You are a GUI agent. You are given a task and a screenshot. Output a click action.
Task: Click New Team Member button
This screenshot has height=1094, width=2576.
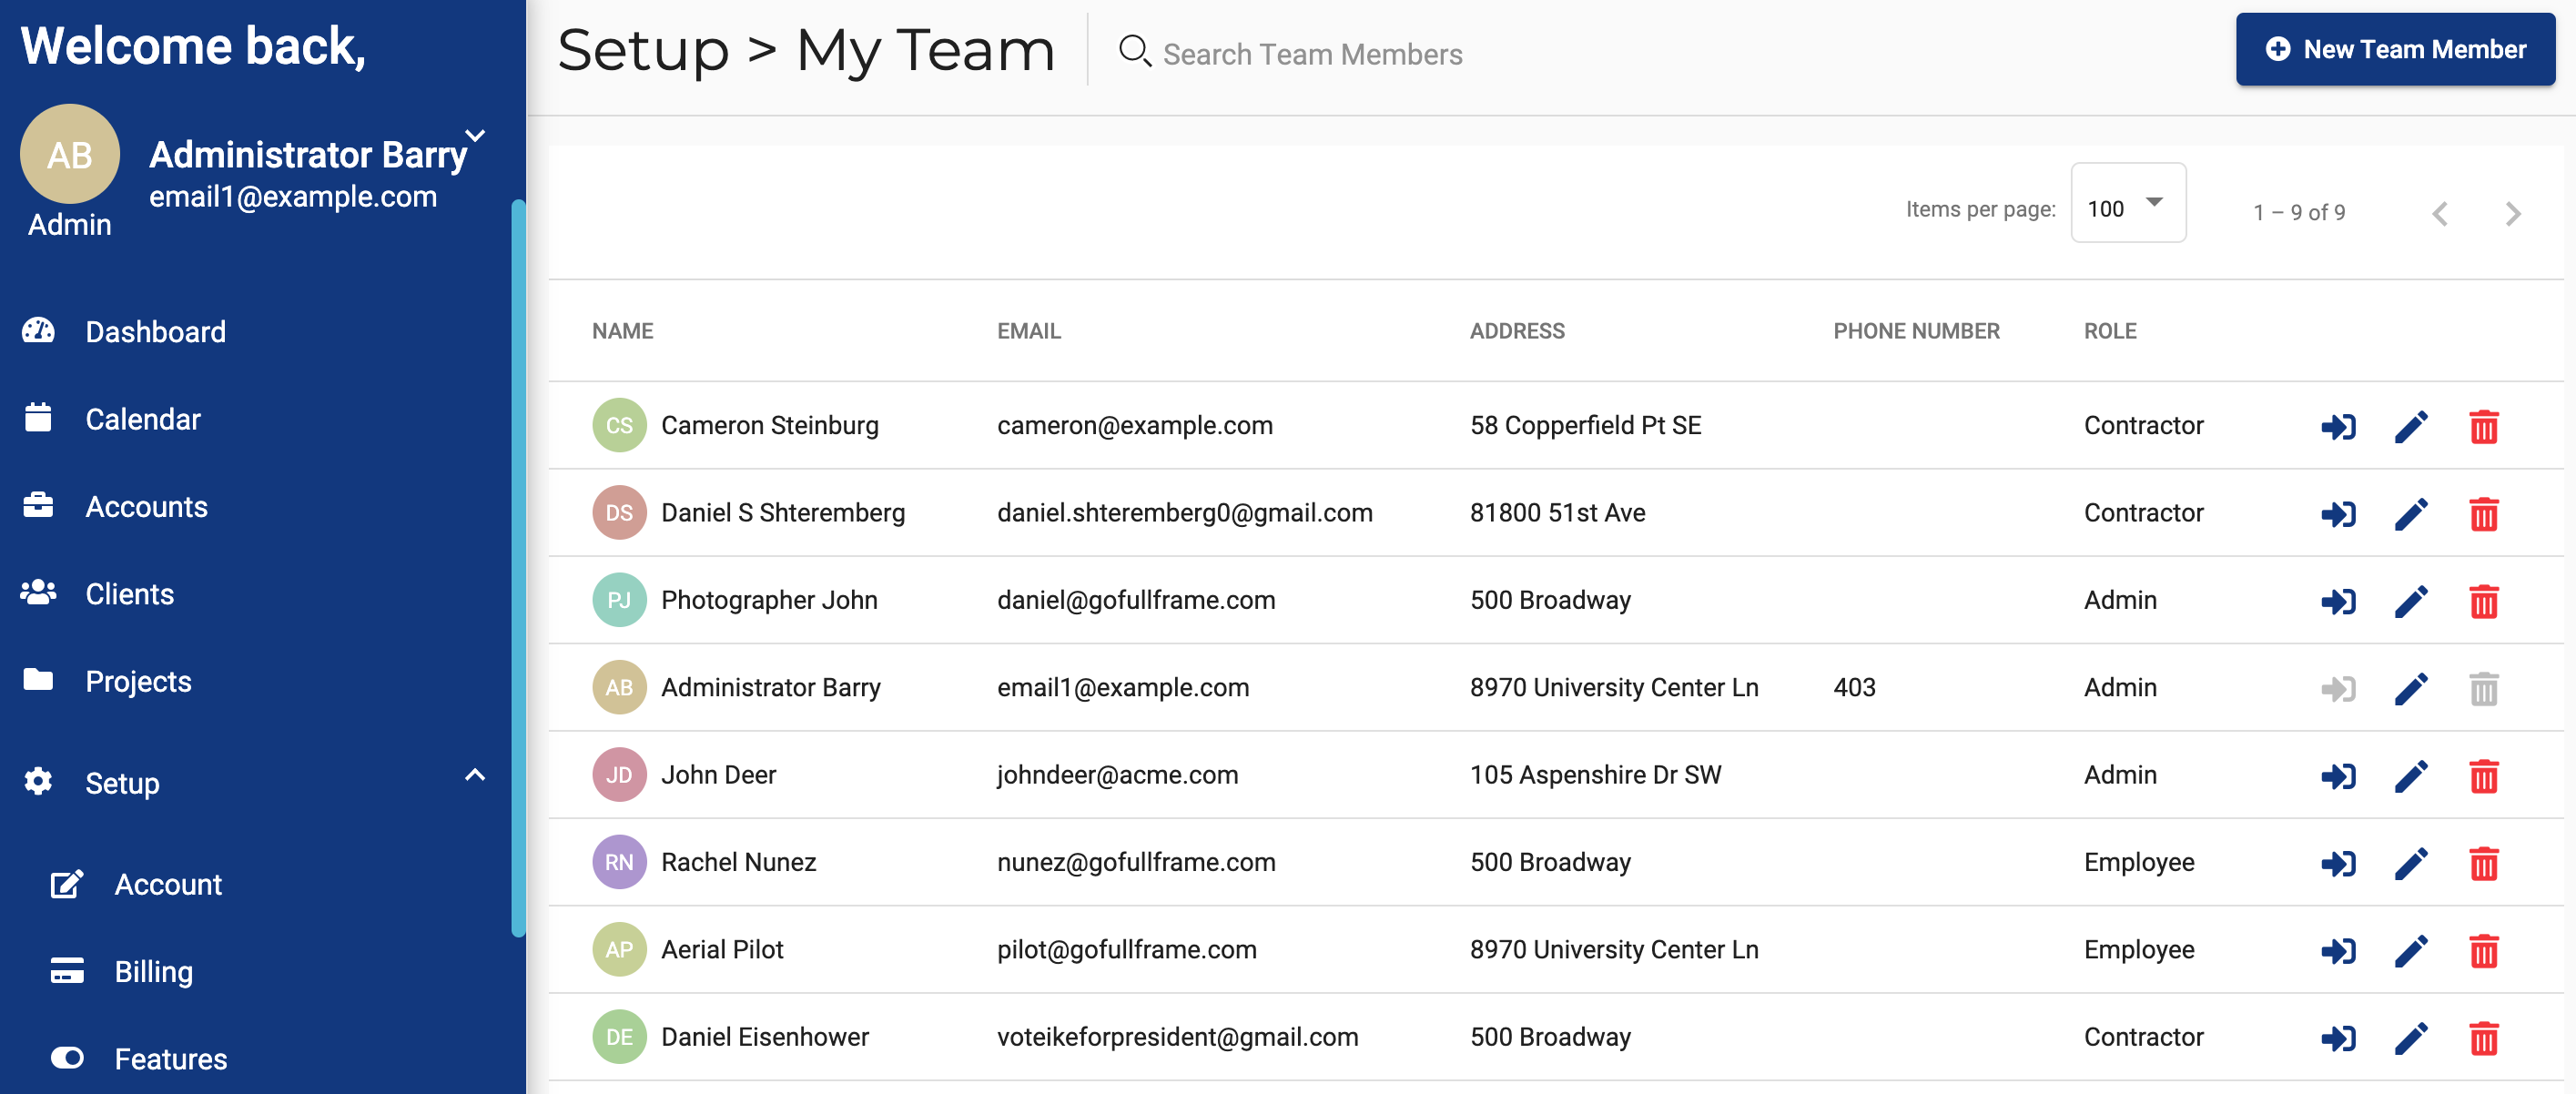point(2395,49)
